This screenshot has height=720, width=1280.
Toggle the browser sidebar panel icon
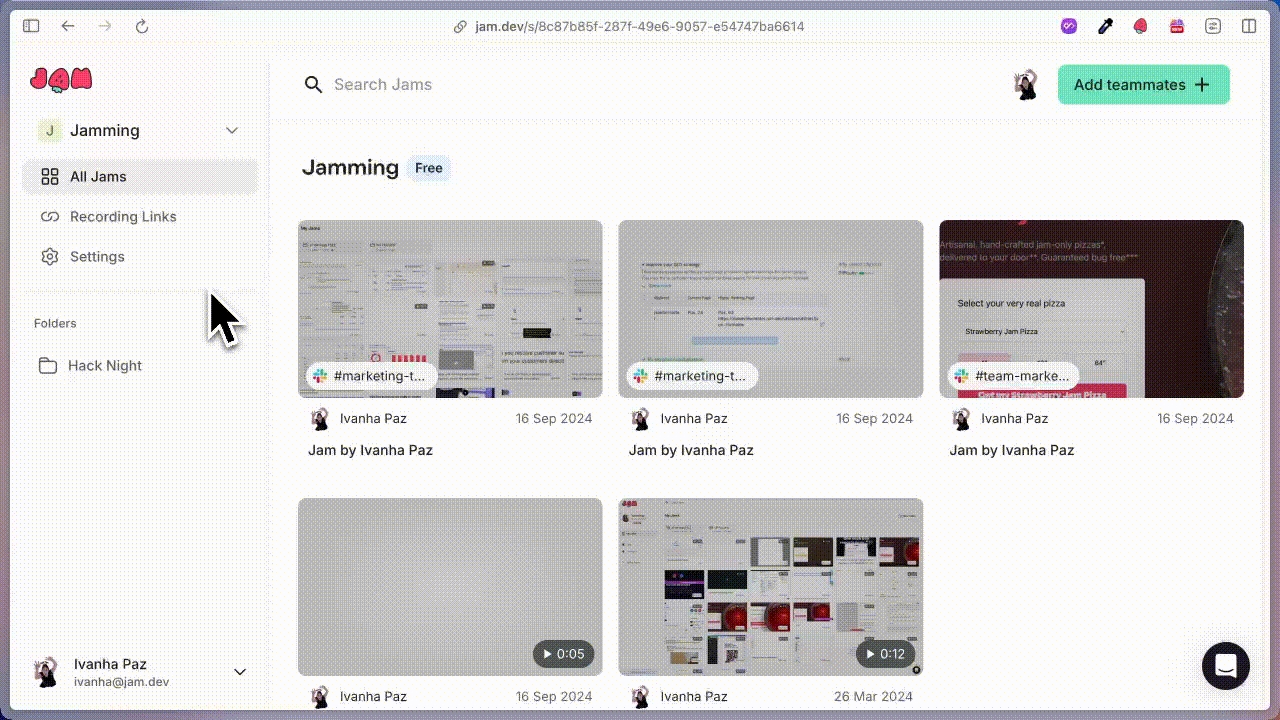31,27
